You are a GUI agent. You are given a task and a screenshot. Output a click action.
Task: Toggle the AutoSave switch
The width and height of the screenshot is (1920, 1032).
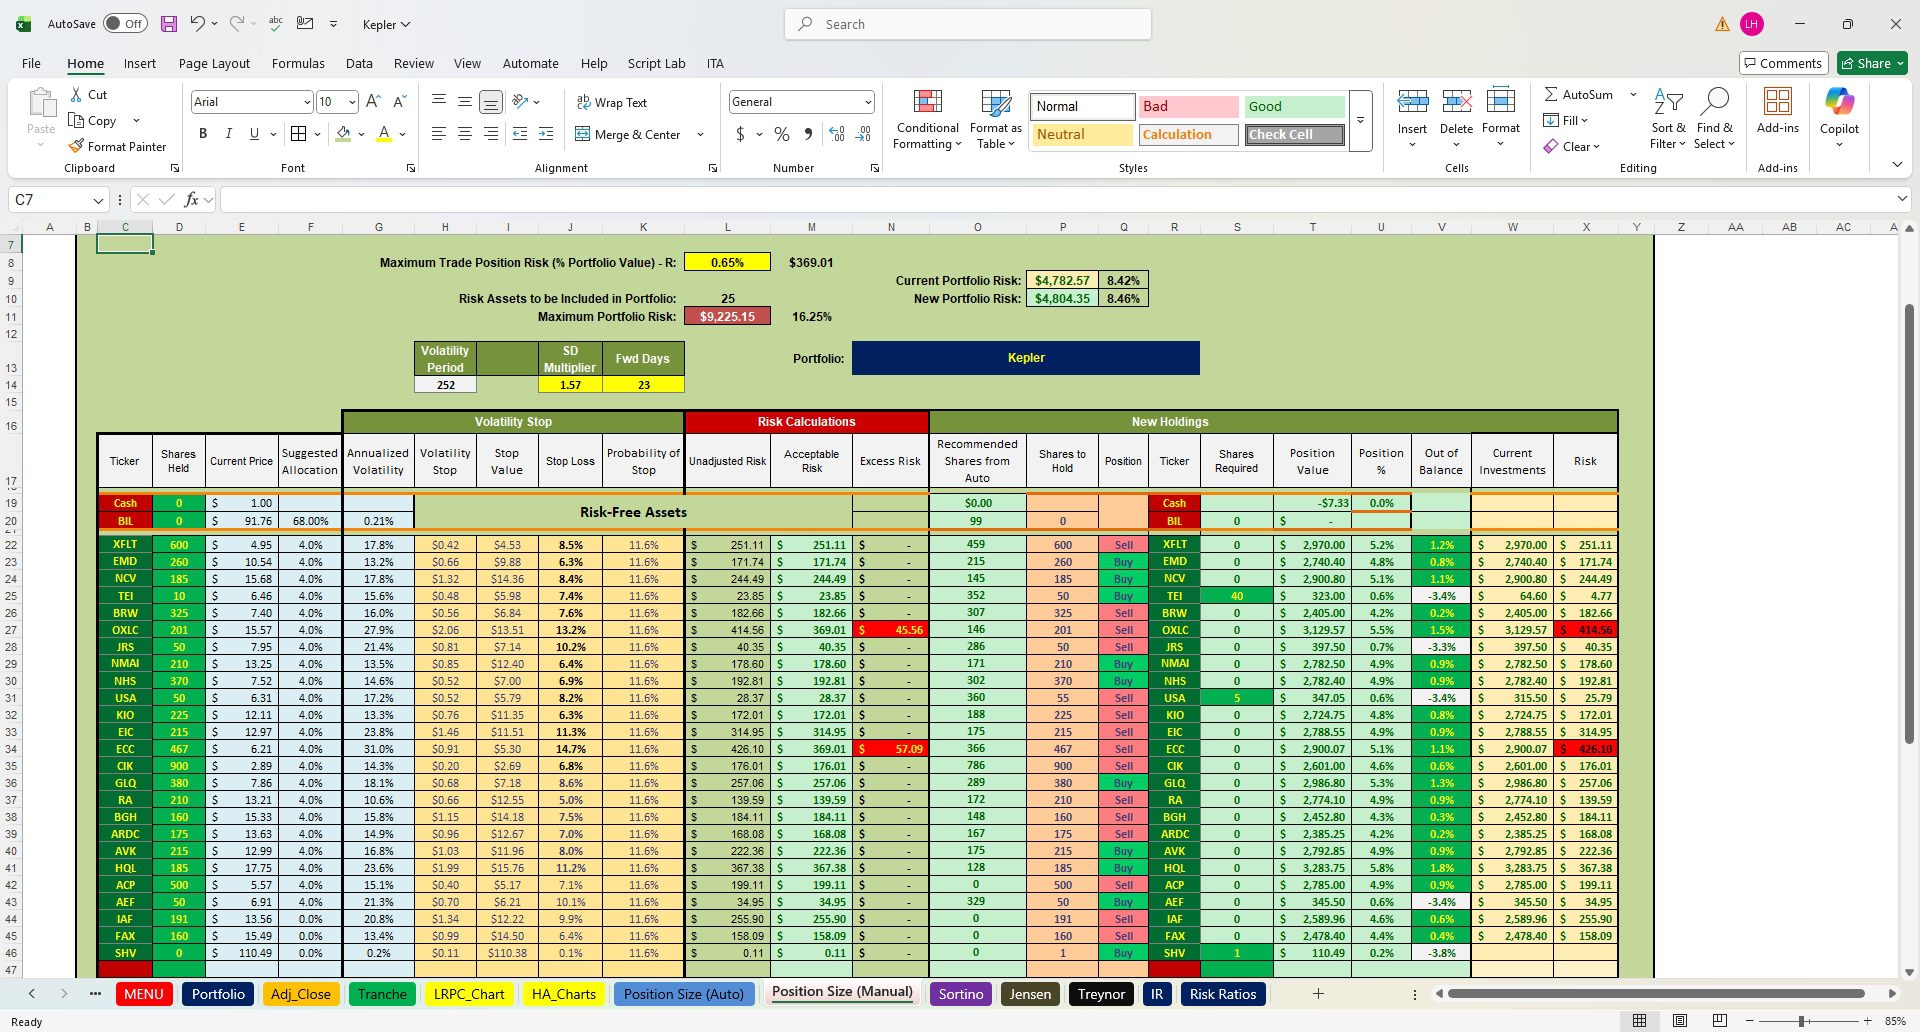pos(125,24)
